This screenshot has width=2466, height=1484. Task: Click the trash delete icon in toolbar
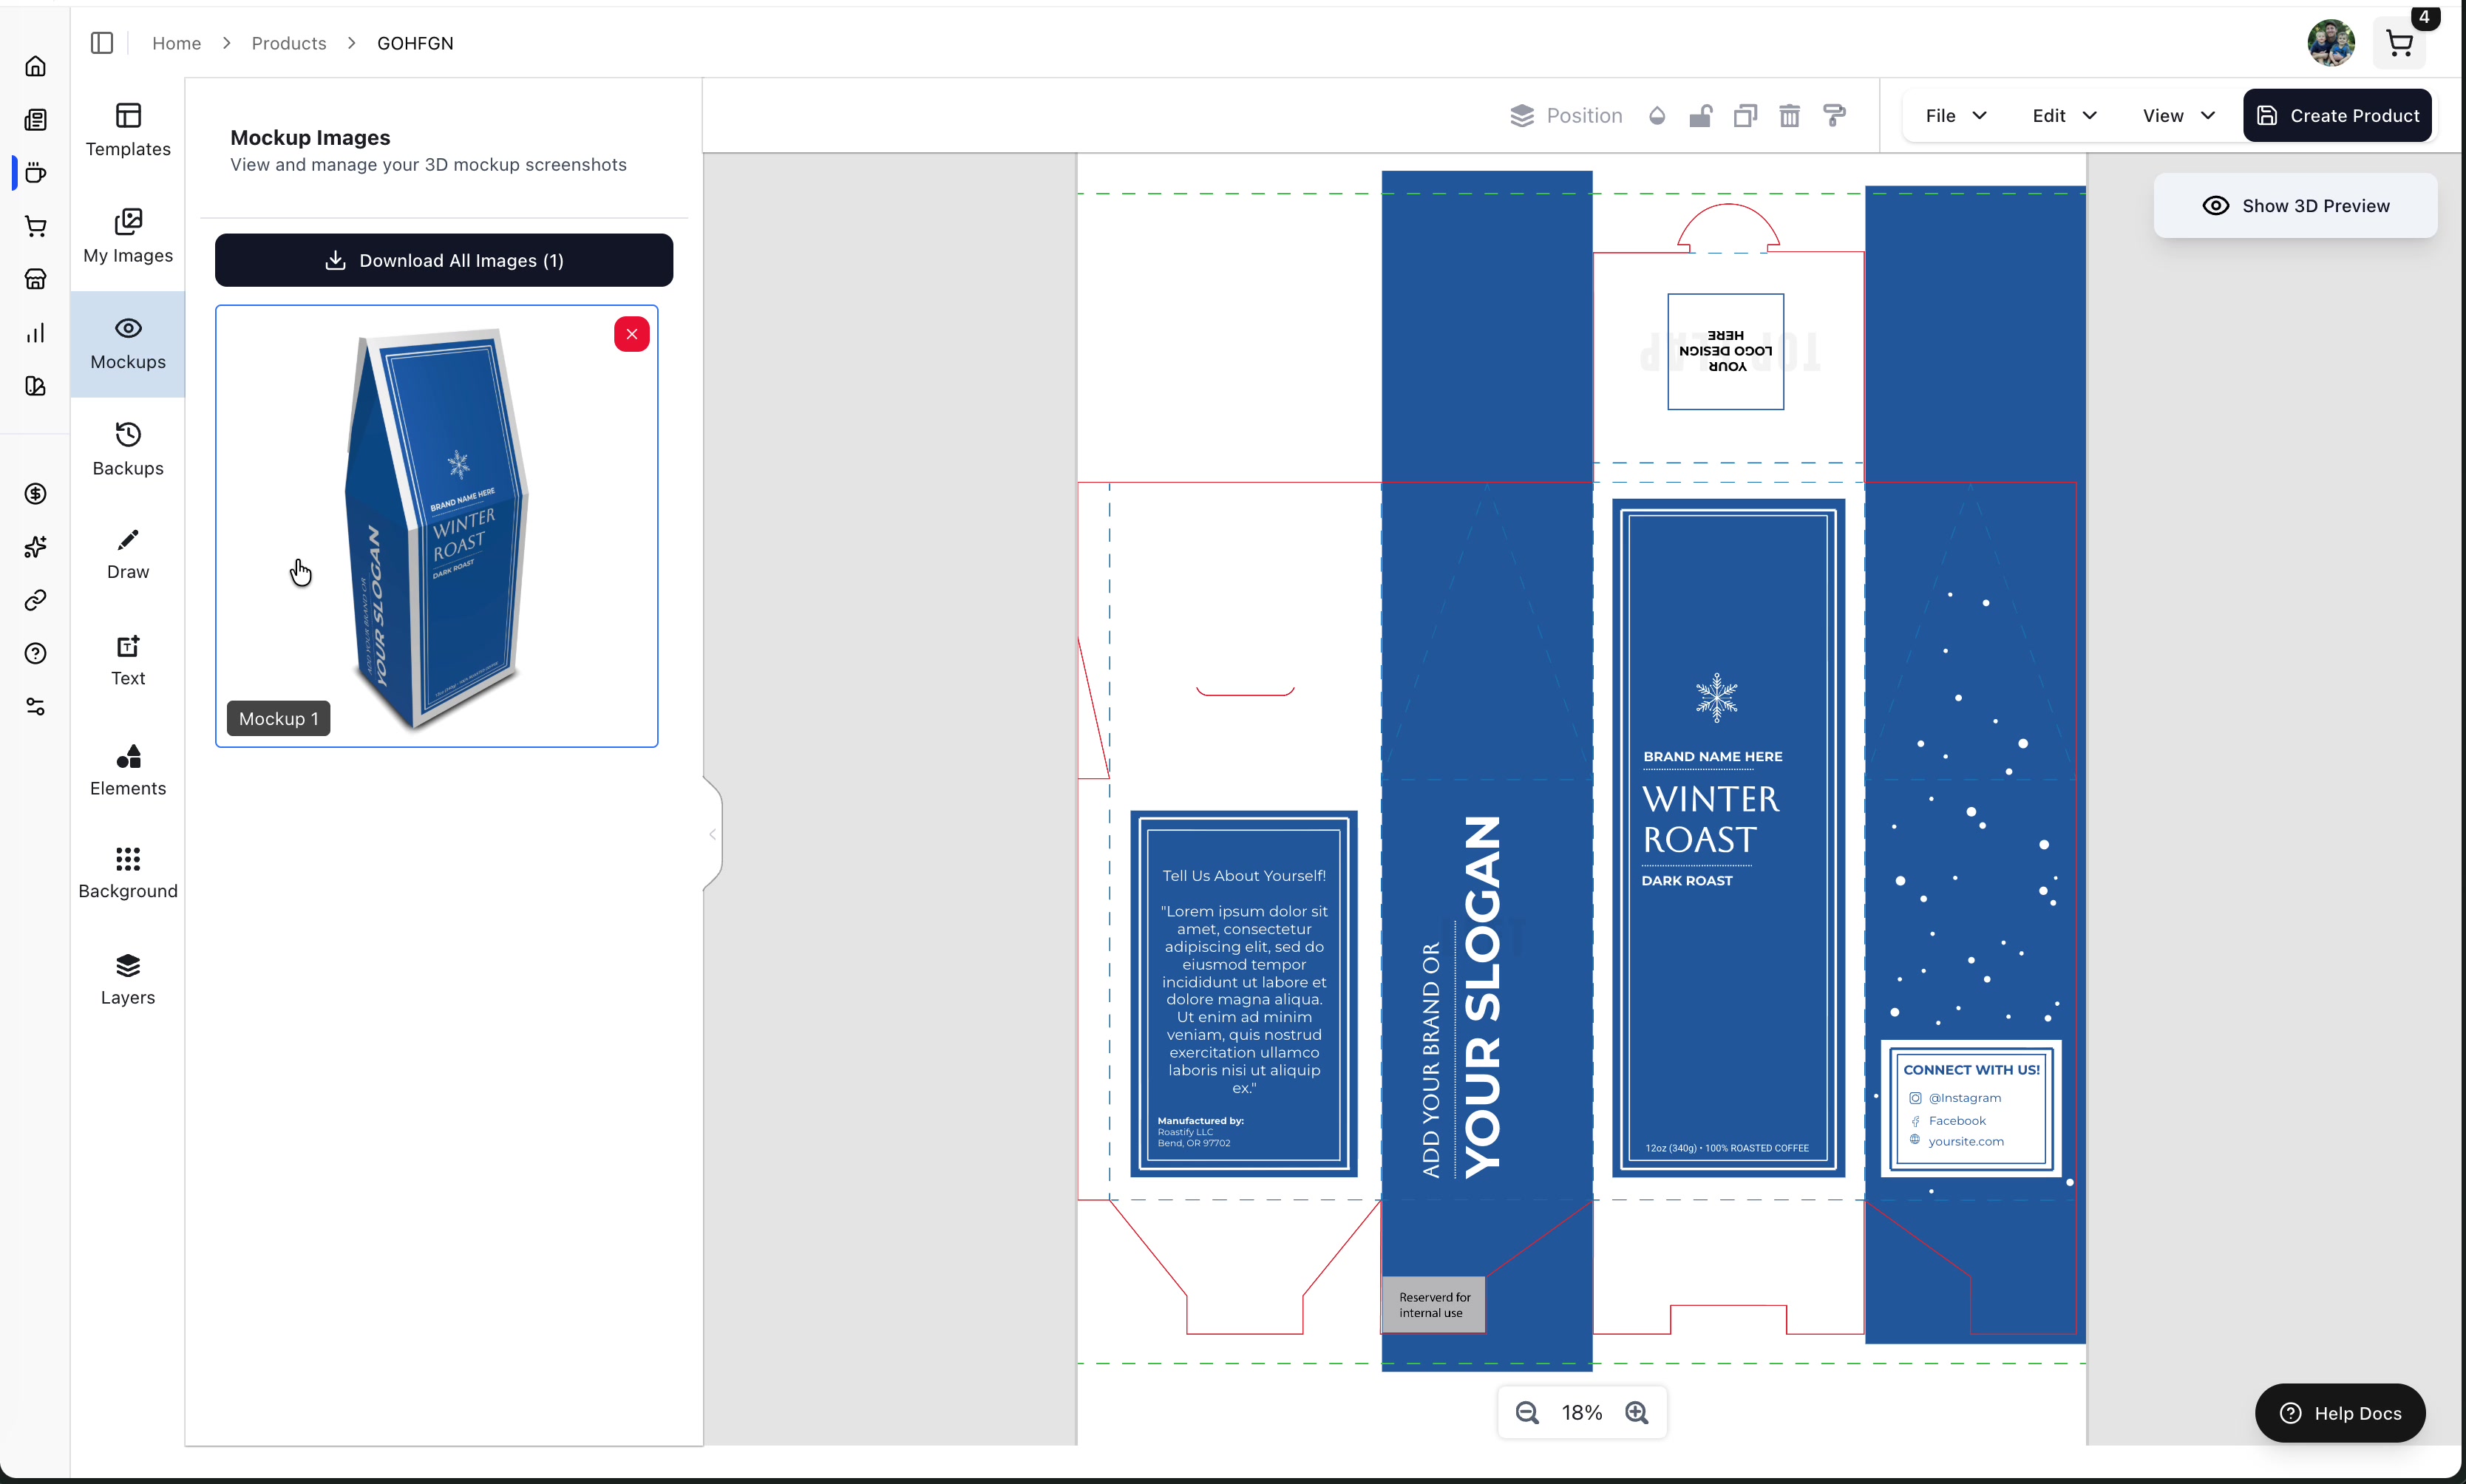[x=1789, y=116]
